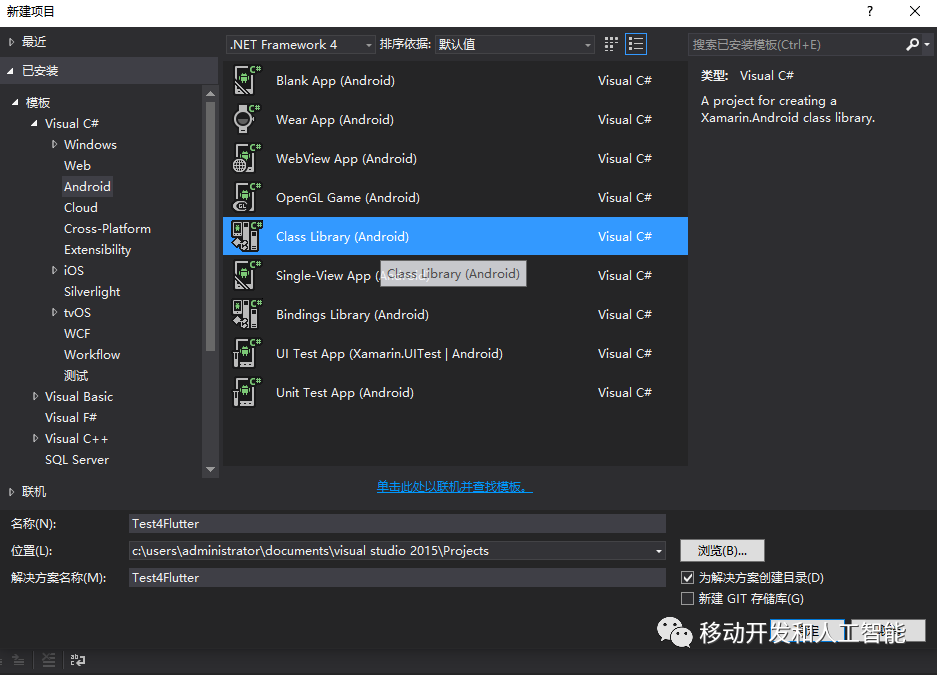This screenshot has height=675, width=937.
Task: Click the Bindings Library (Android) template icon
Action: tap(247, 314)
